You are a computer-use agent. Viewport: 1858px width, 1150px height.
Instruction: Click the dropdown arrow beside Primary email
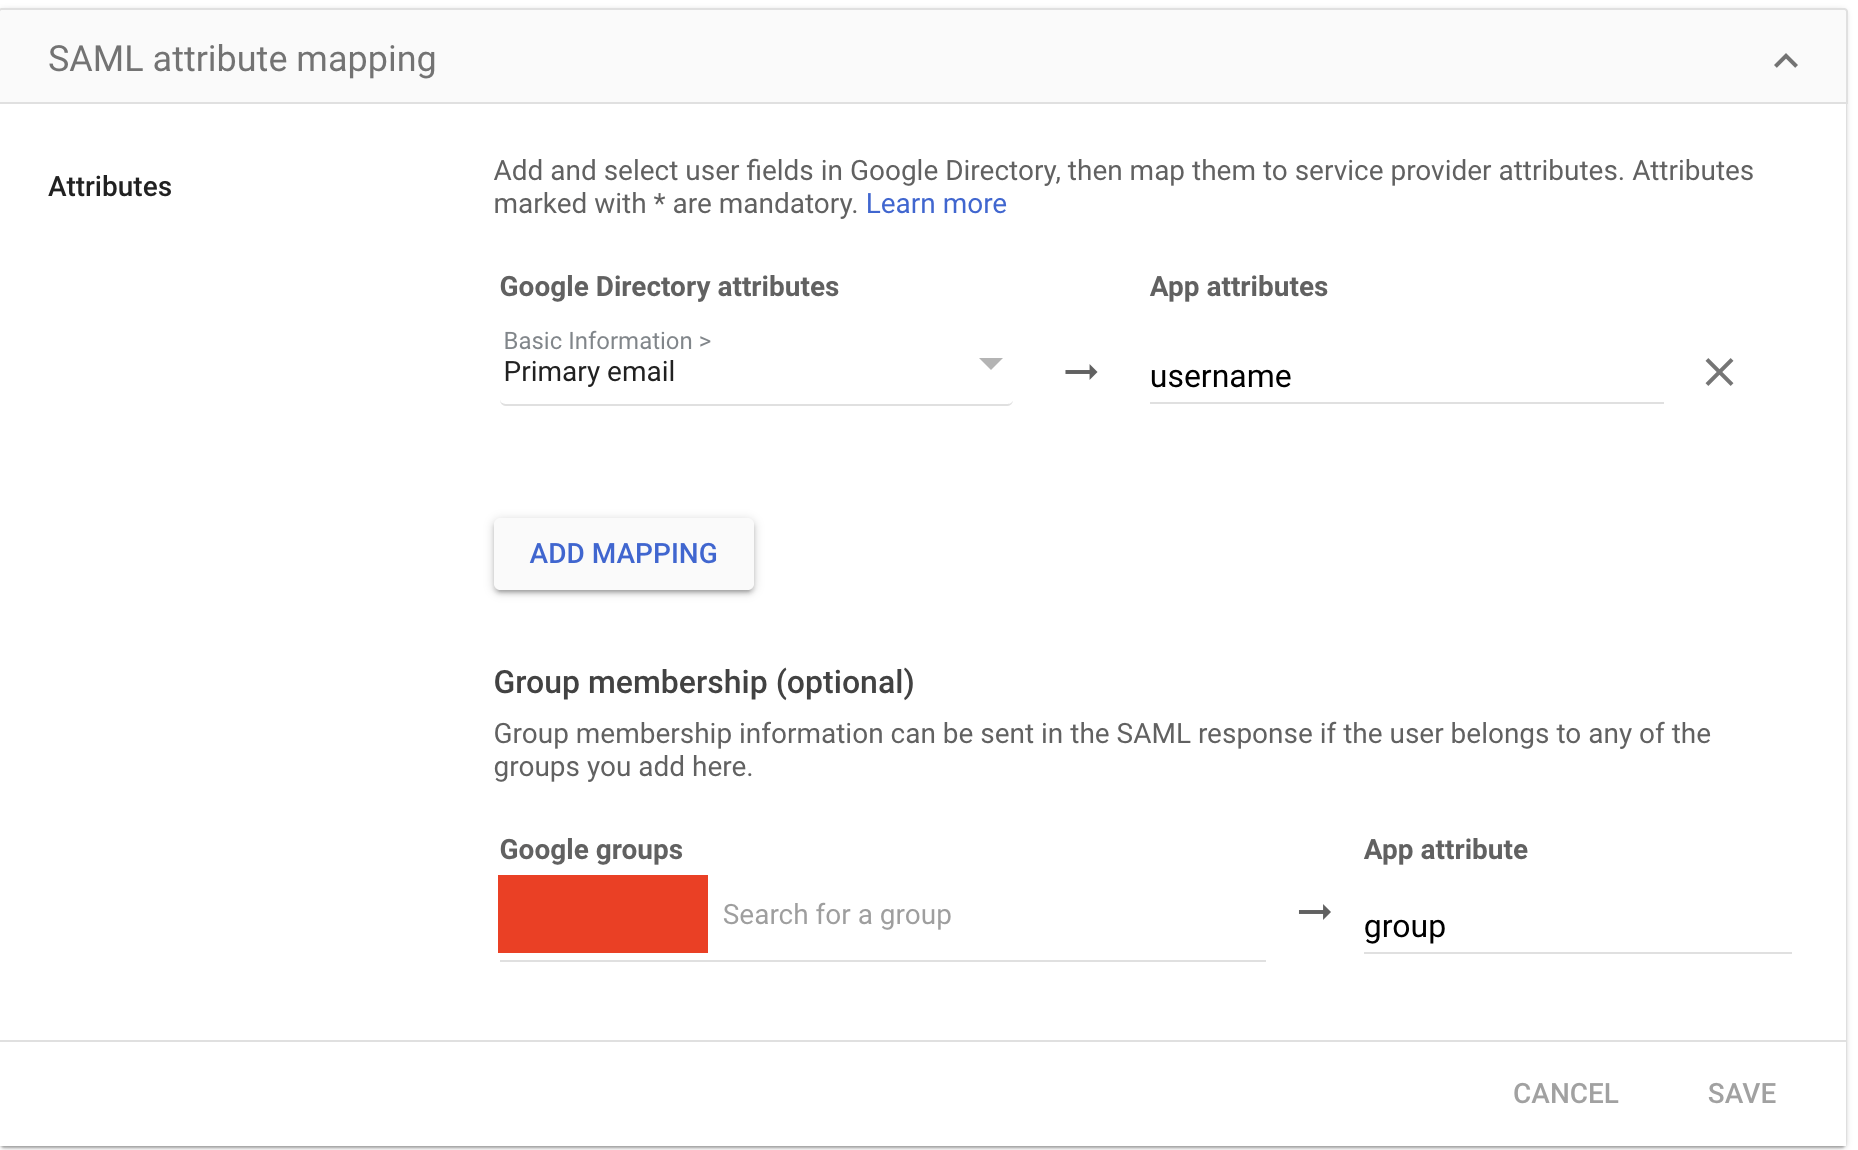point(991,366)
